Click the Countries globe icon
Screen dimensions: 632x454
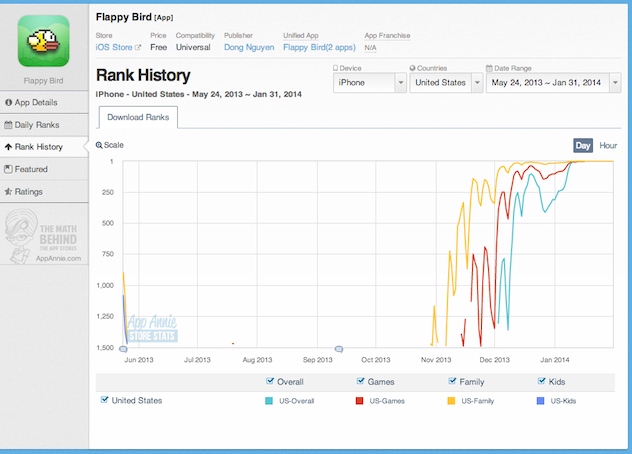click(x=412, y=68)
